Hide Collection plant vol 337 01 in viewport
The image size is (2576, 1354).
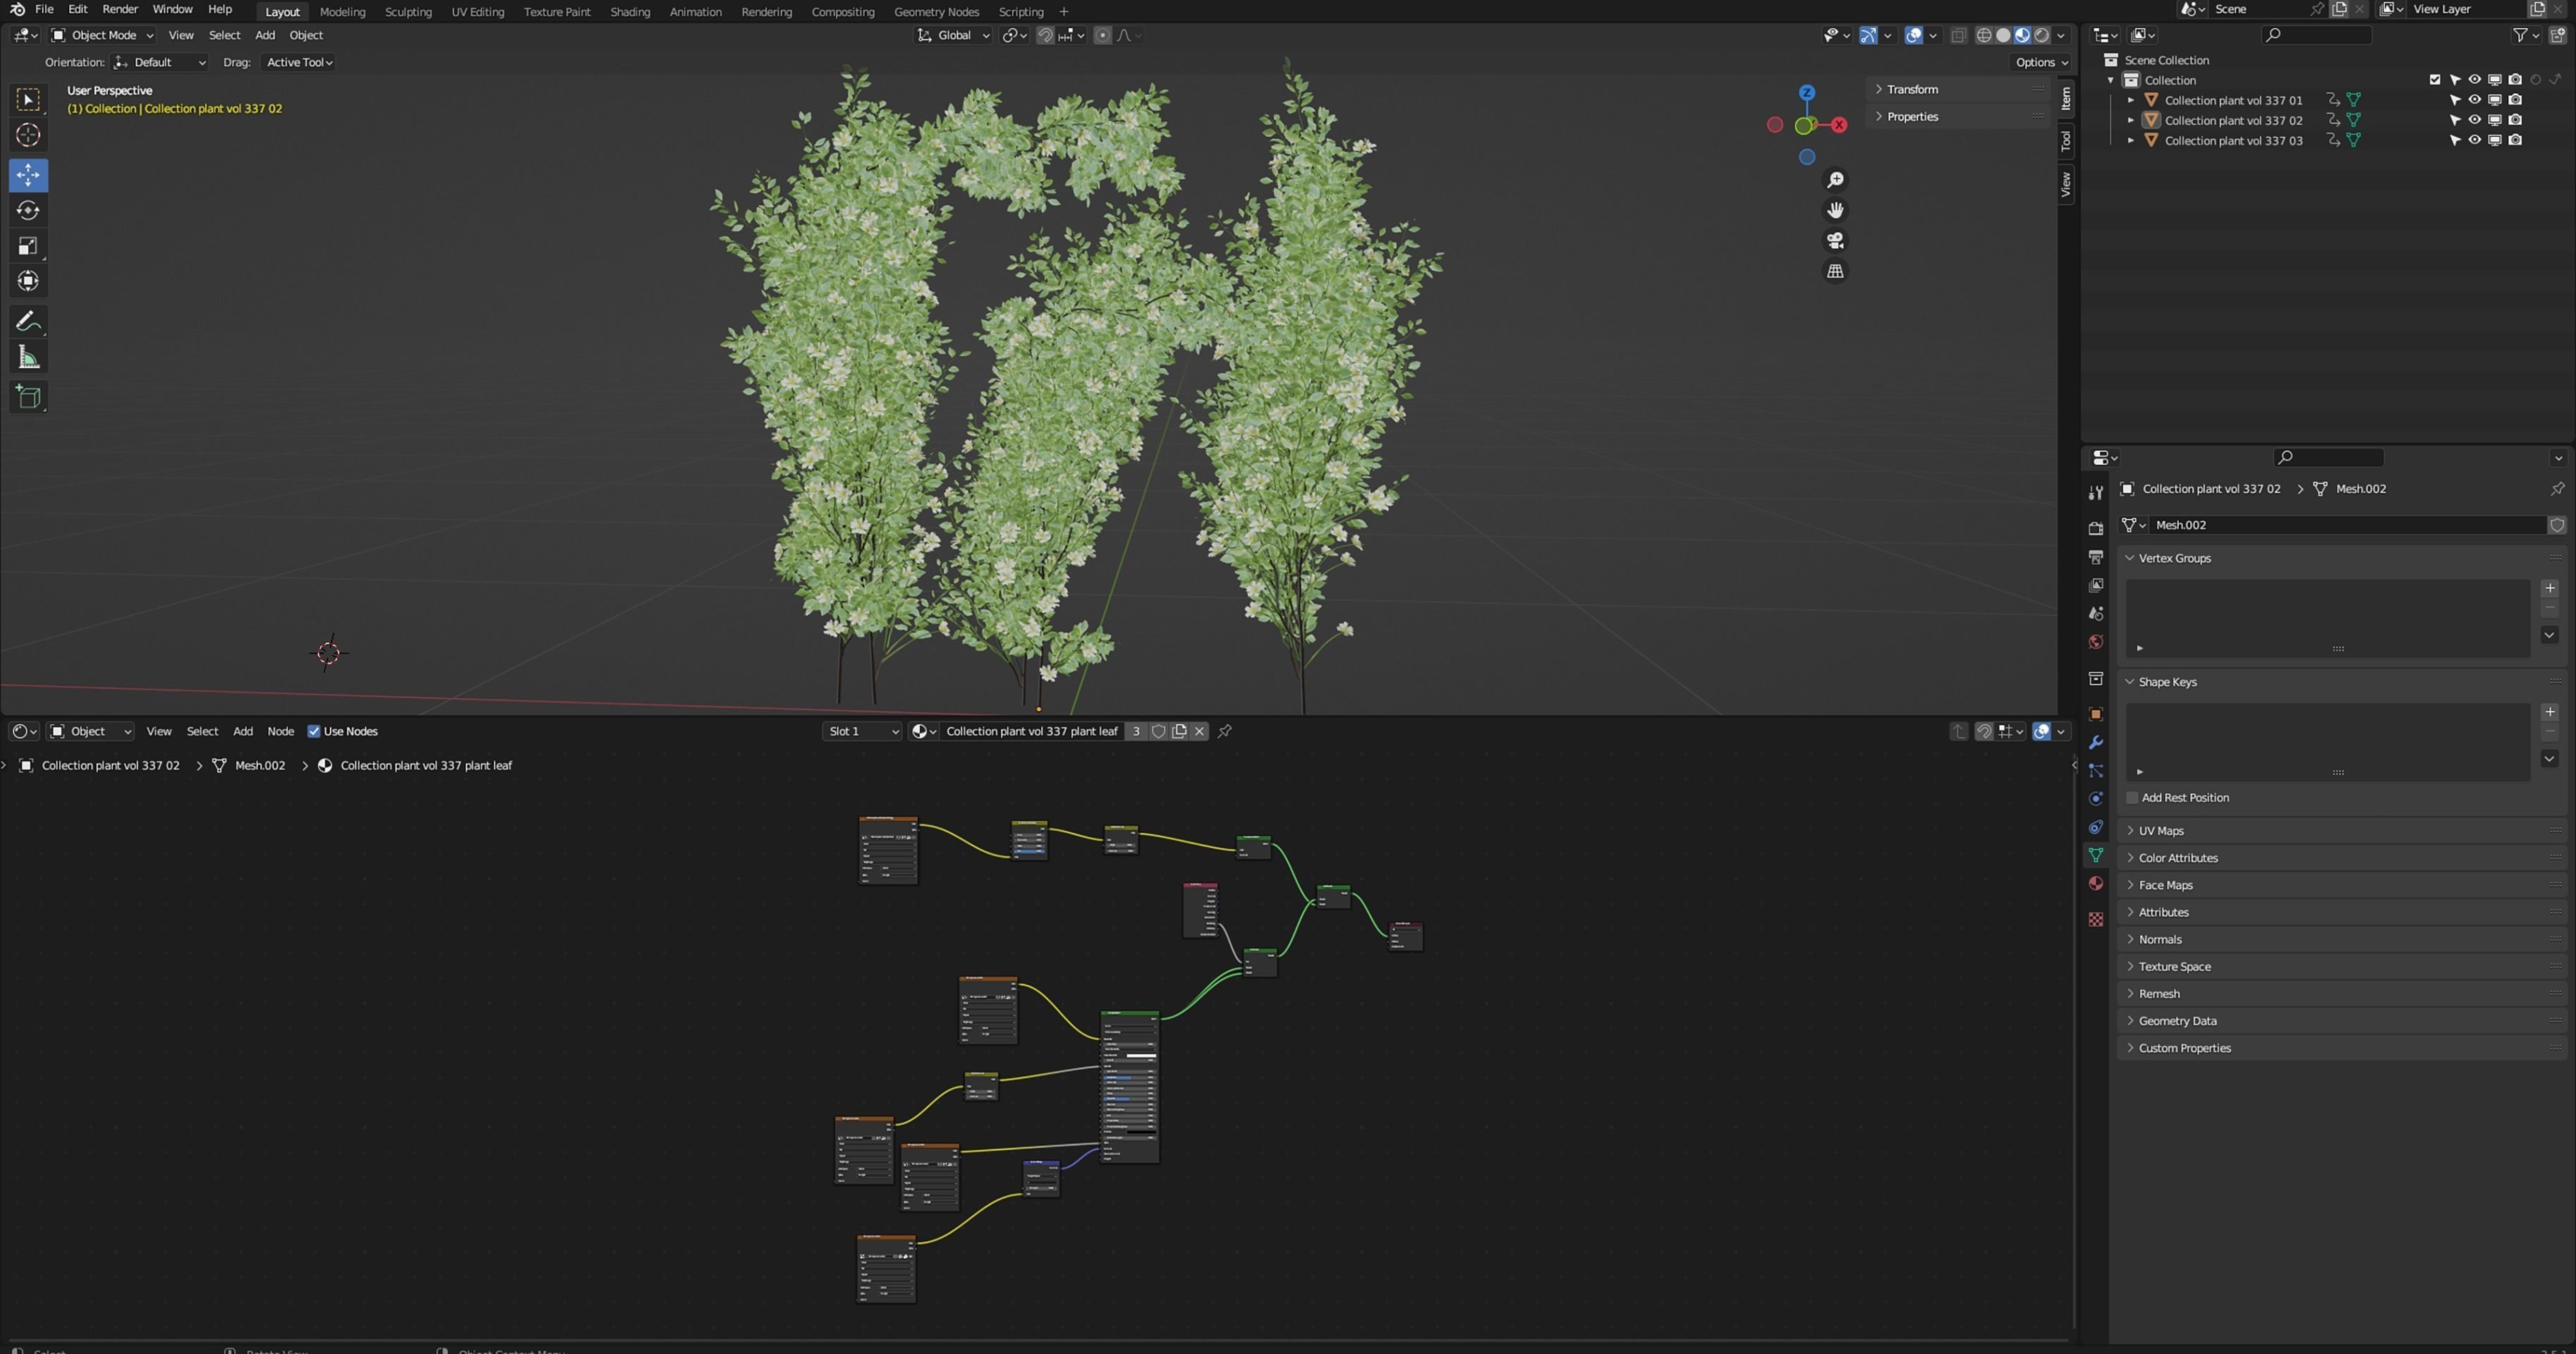pyautogui.click(x=2474, y=100)
